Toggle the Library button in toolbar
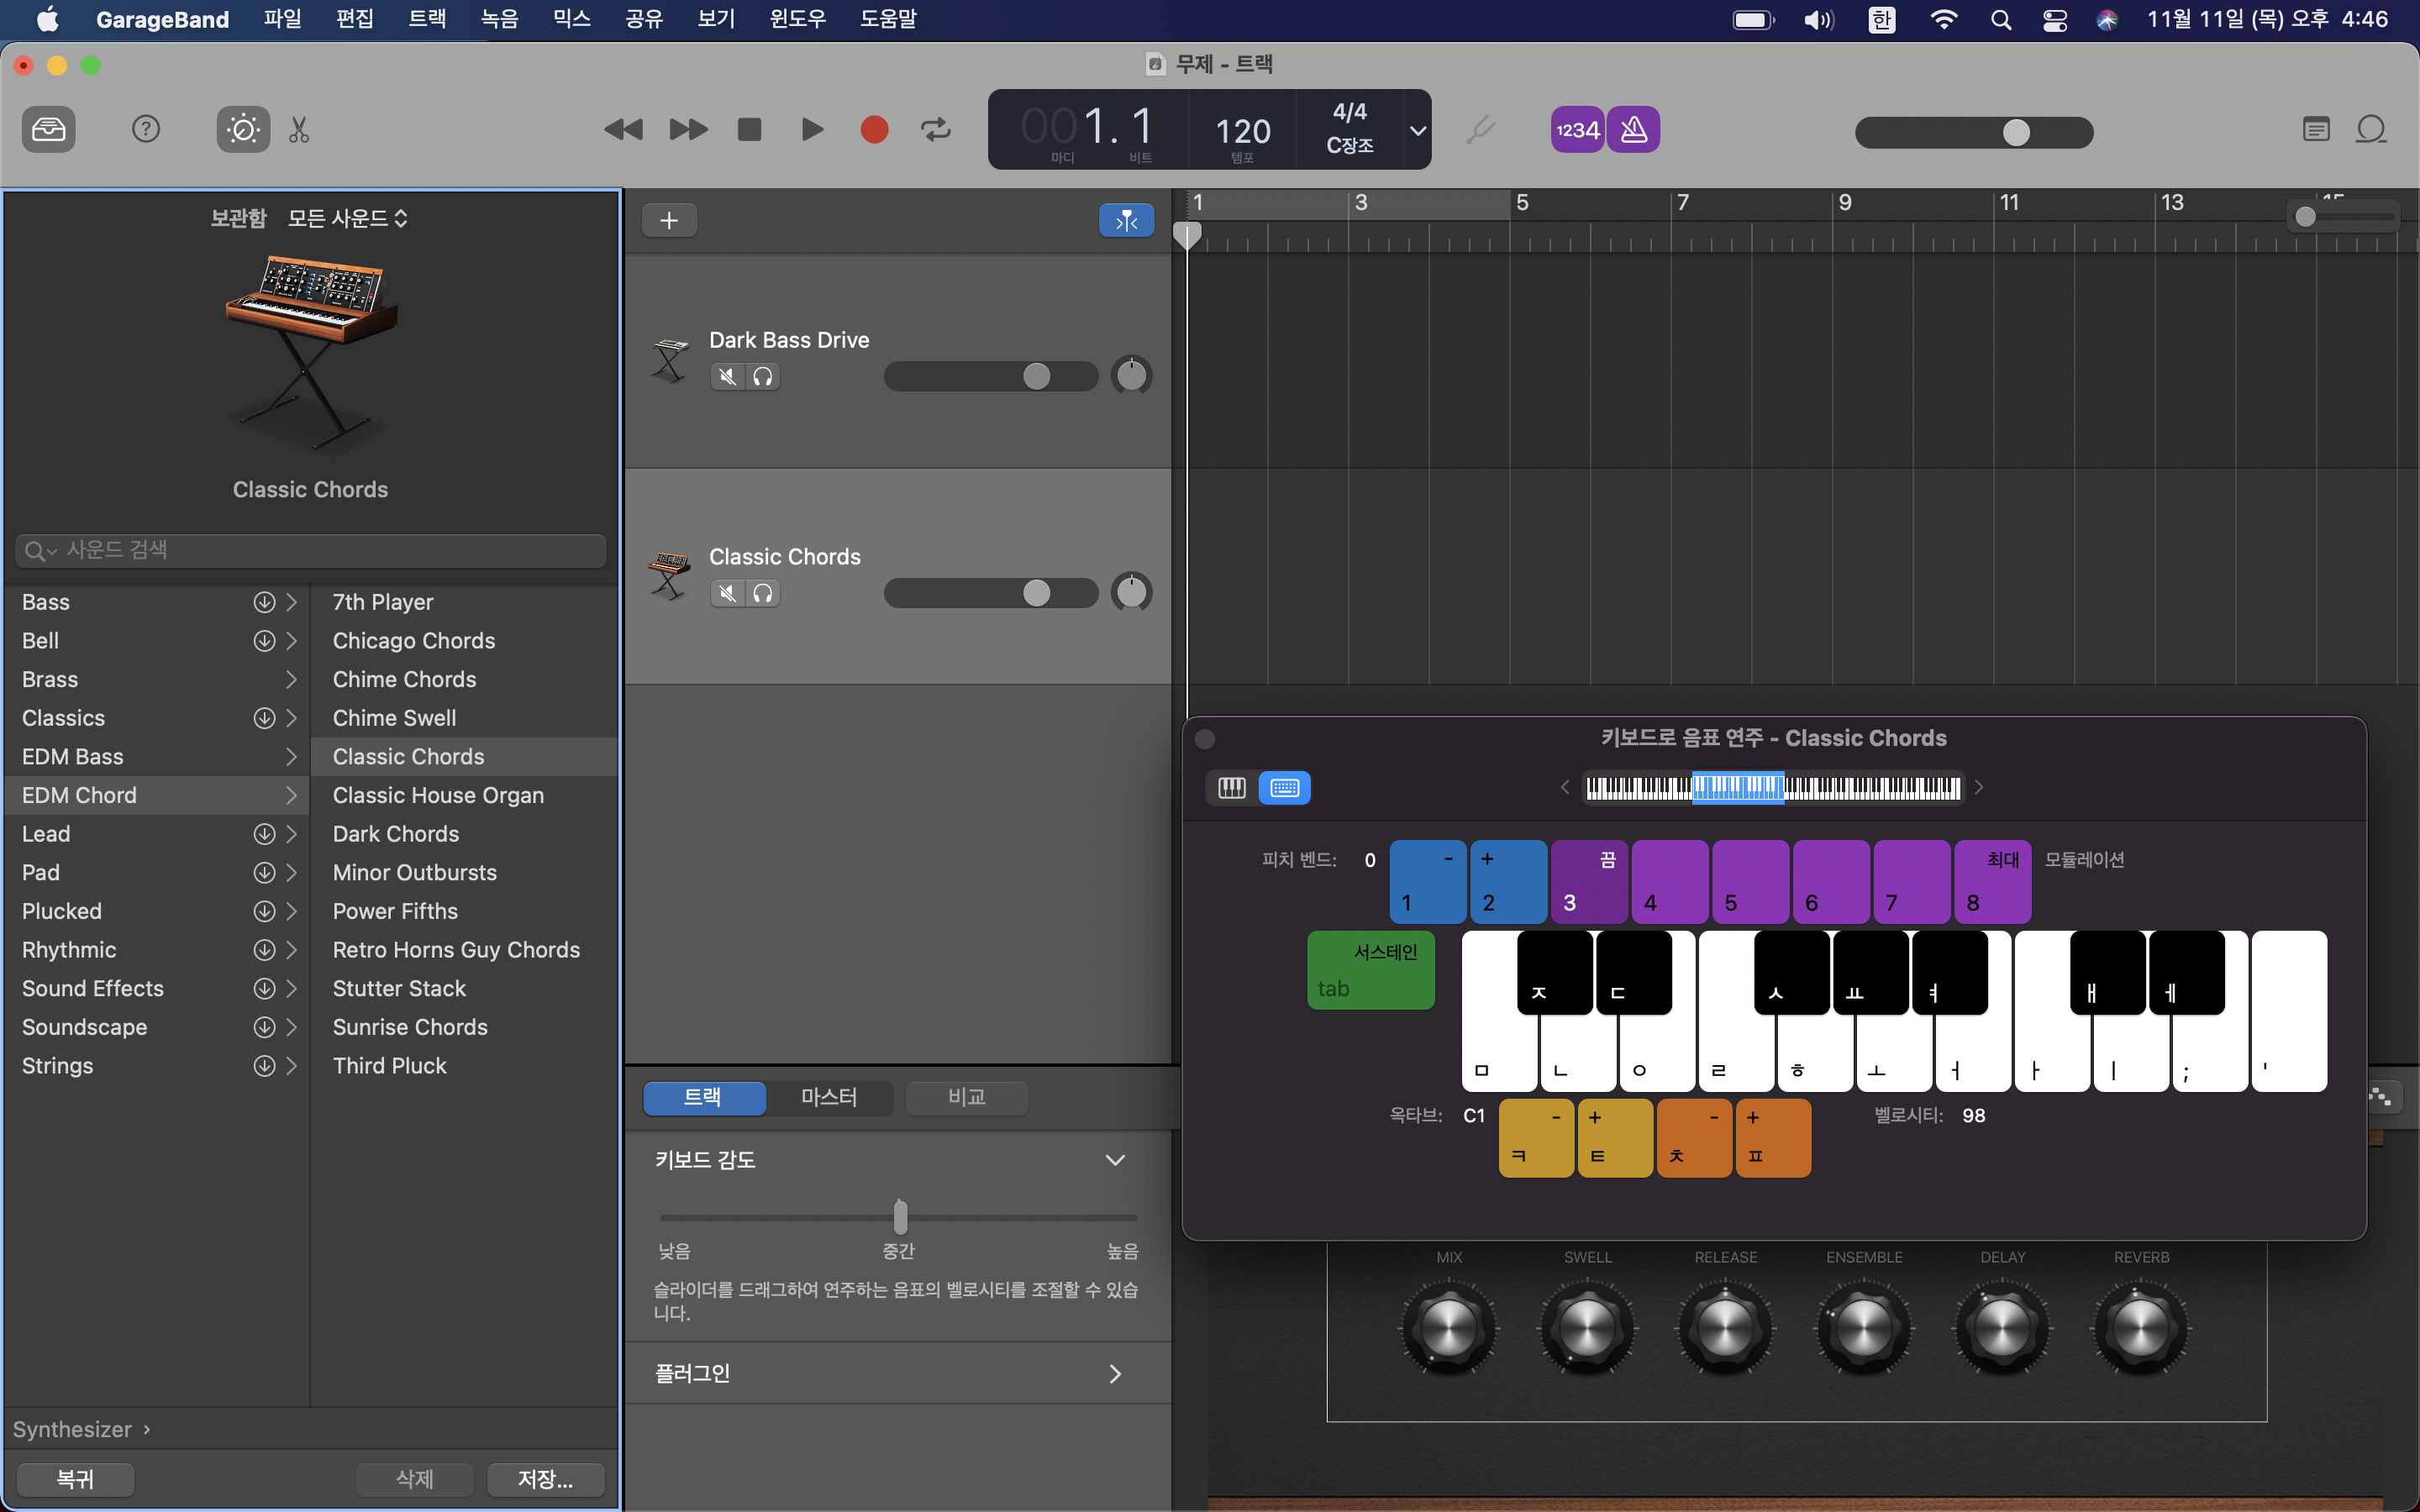The height and width of the screenshot is (1512, 2420). click(48, 130)
